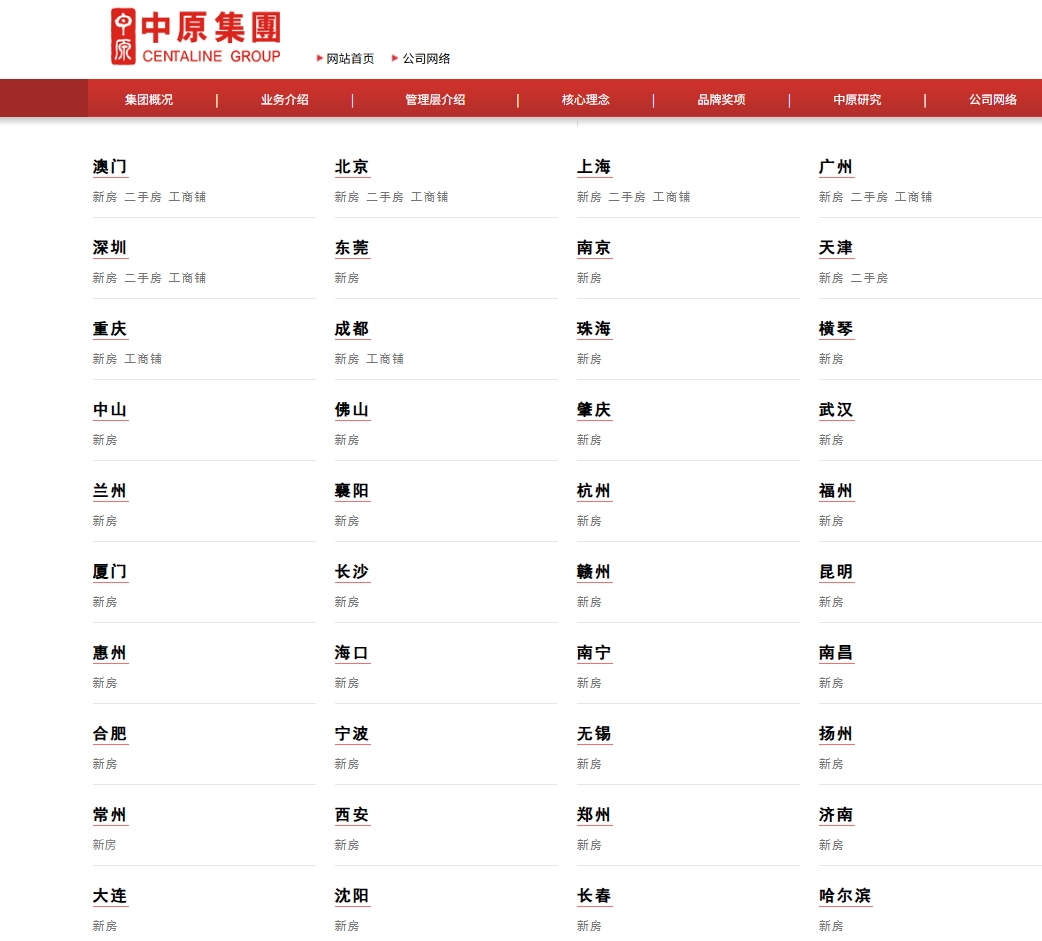Select 中原研究 in the navigation bar
1042x941 pixels.
tap(857, 100)
